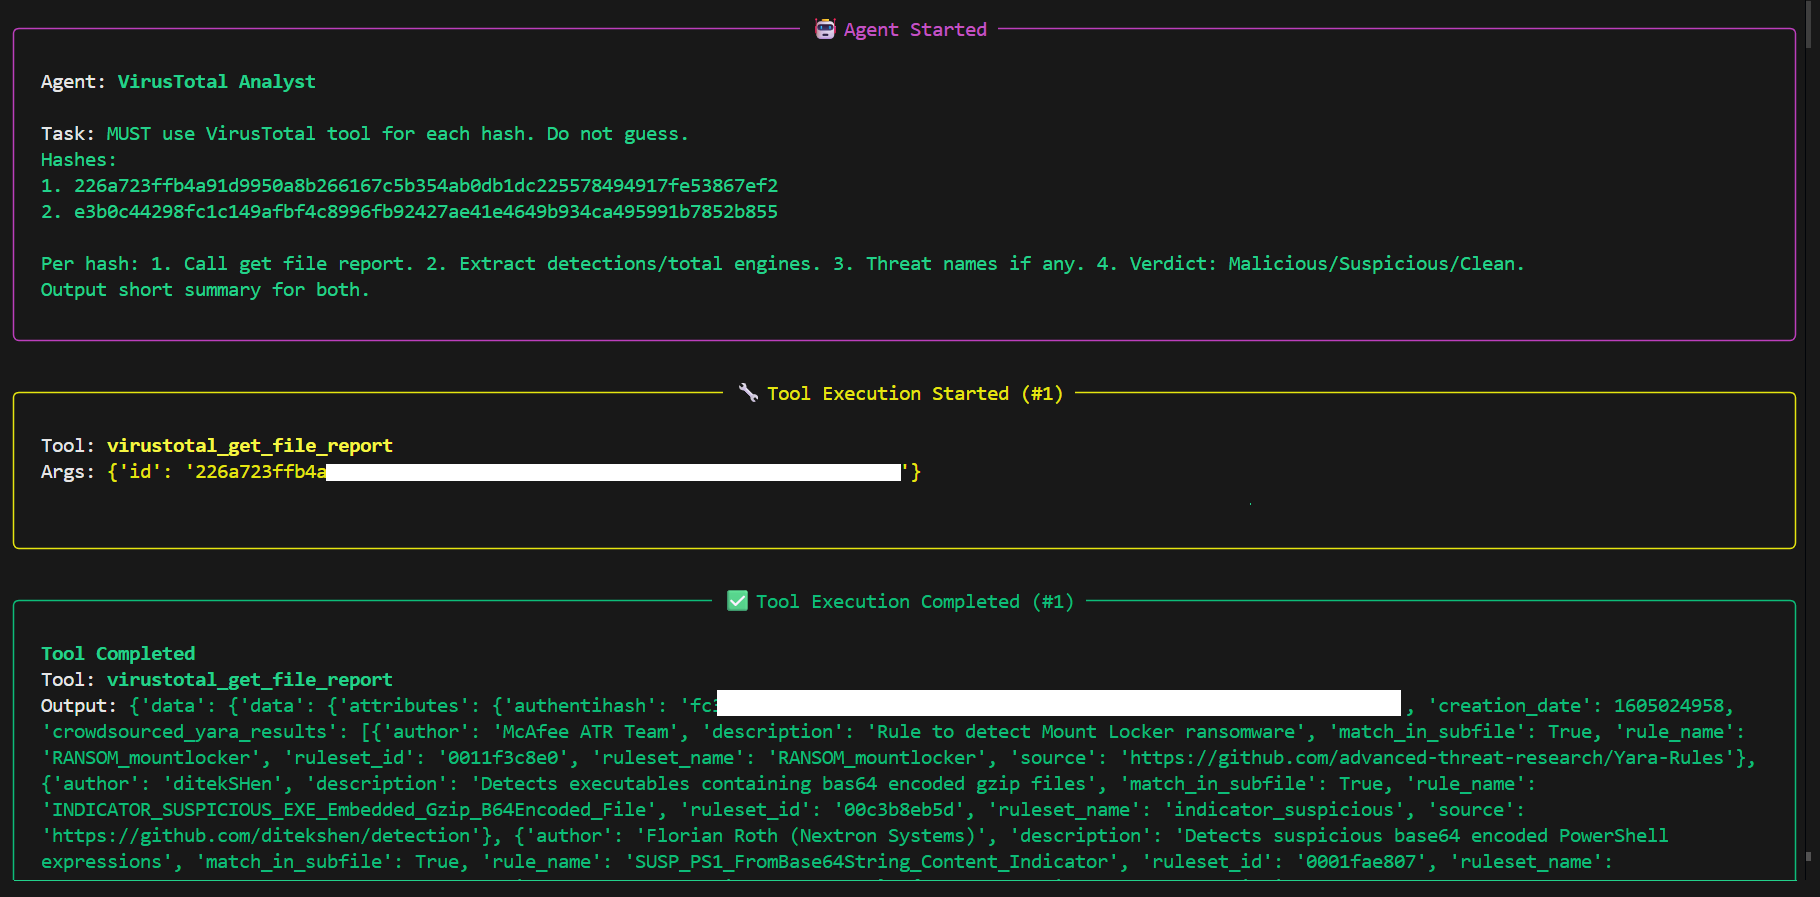Open the advanced-threat-research Yara-Rules GitHub link
Screen dimensions: 1820x897
click(1427, 758)
